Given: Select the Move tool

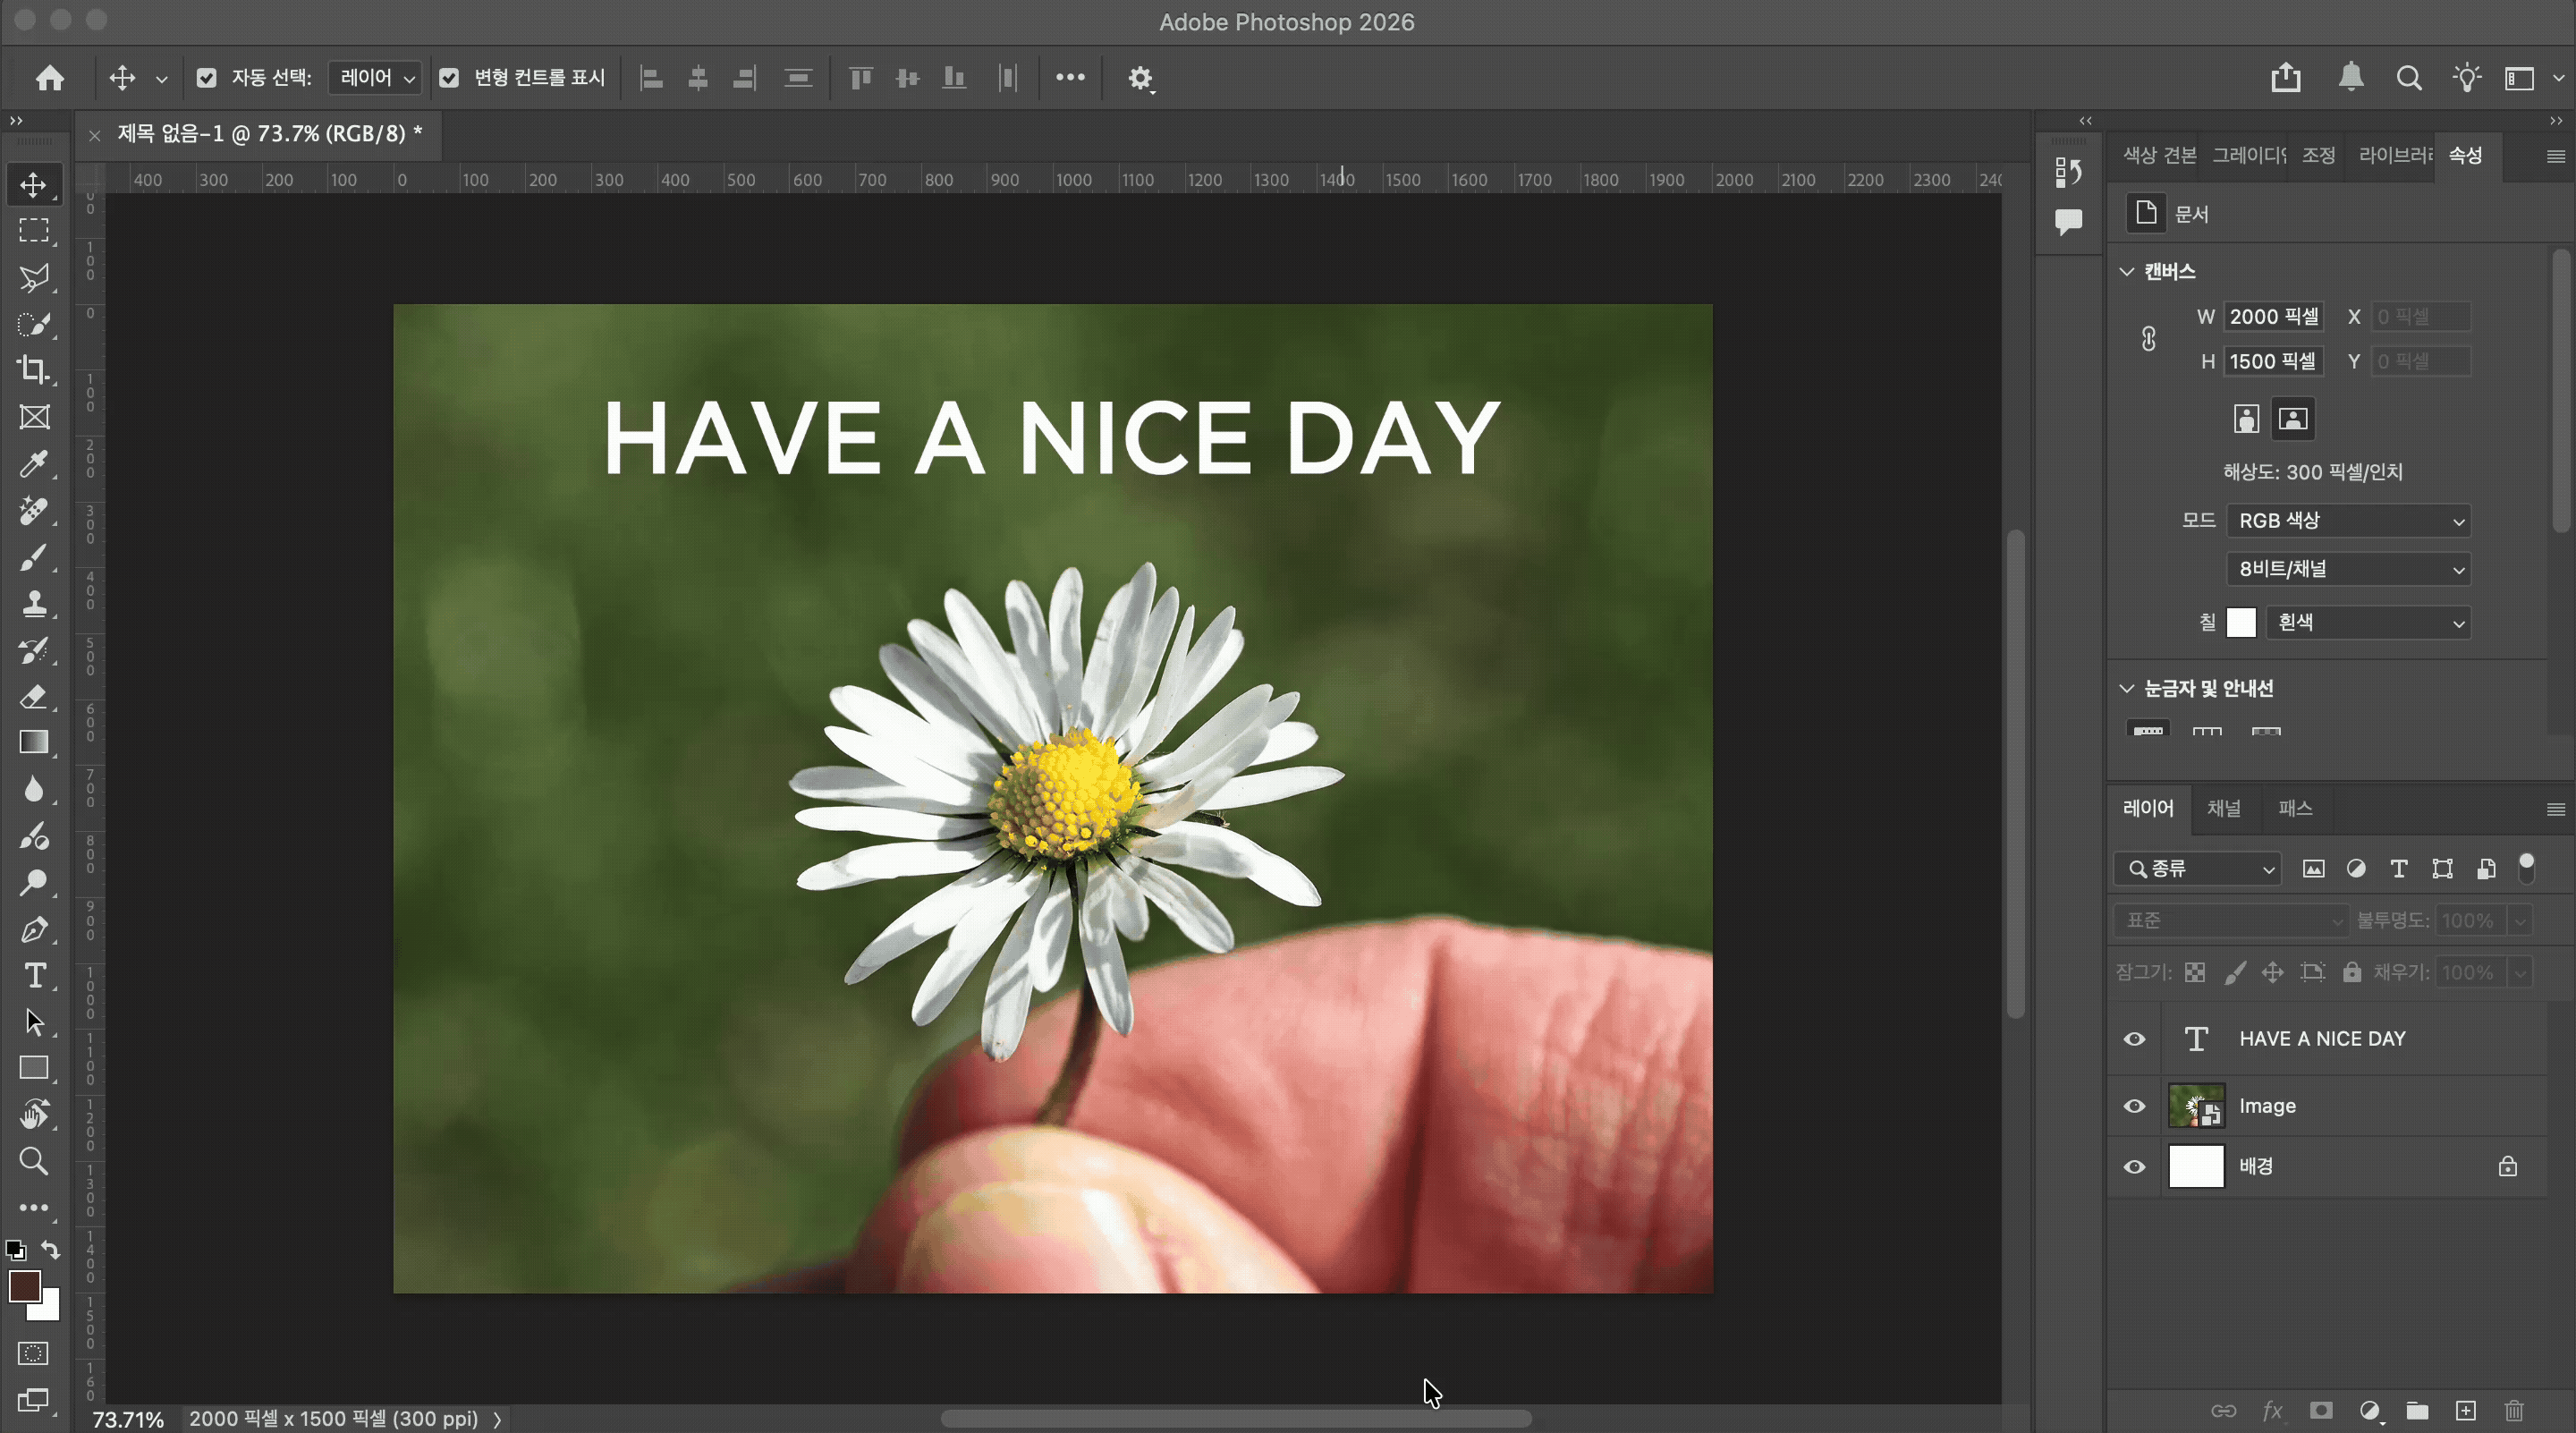Looking at the screenshot, I should pyautogui.click(x=34, y=185).
